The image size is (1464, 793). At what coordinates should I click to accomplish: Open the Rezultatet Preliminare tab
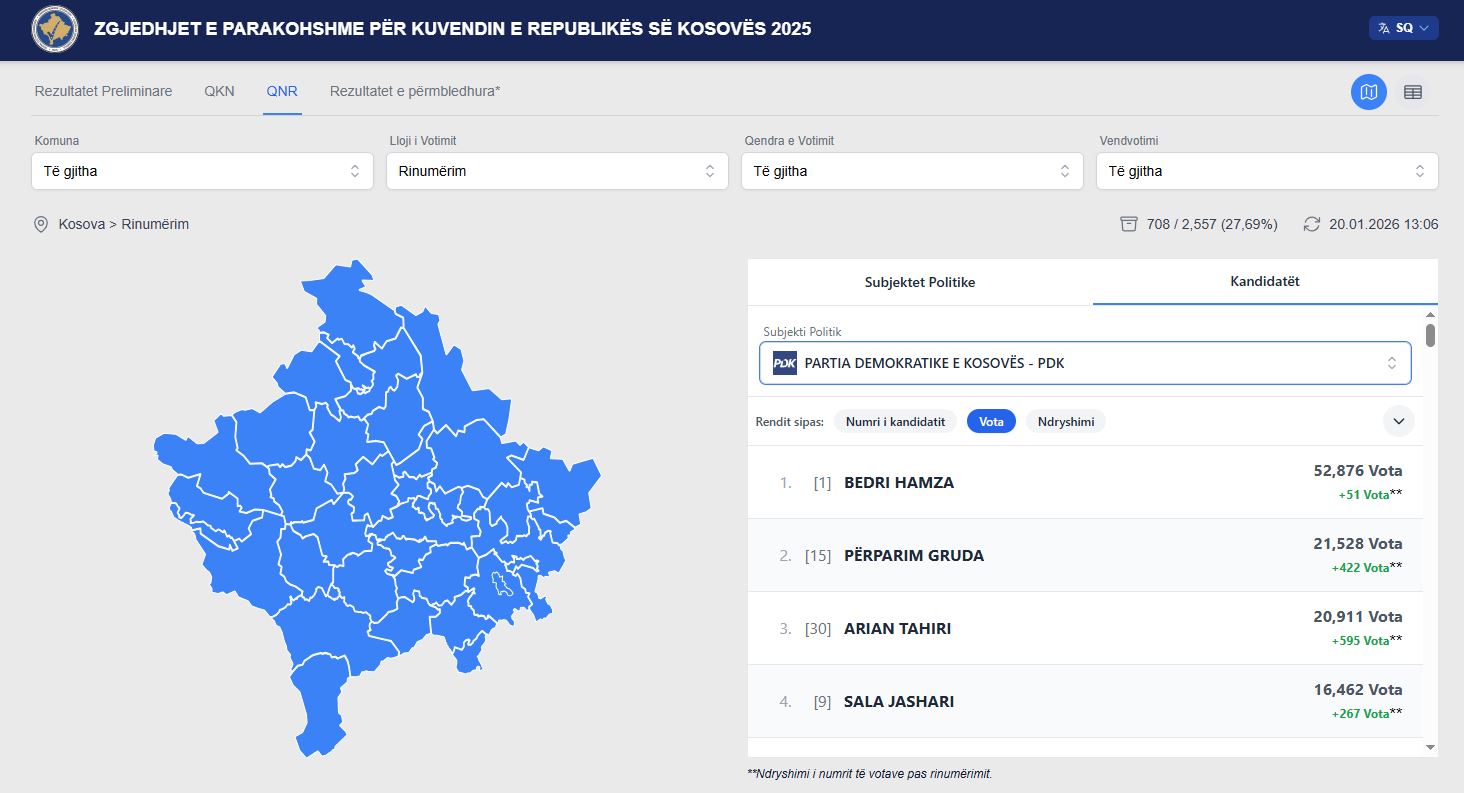[103, 91]
